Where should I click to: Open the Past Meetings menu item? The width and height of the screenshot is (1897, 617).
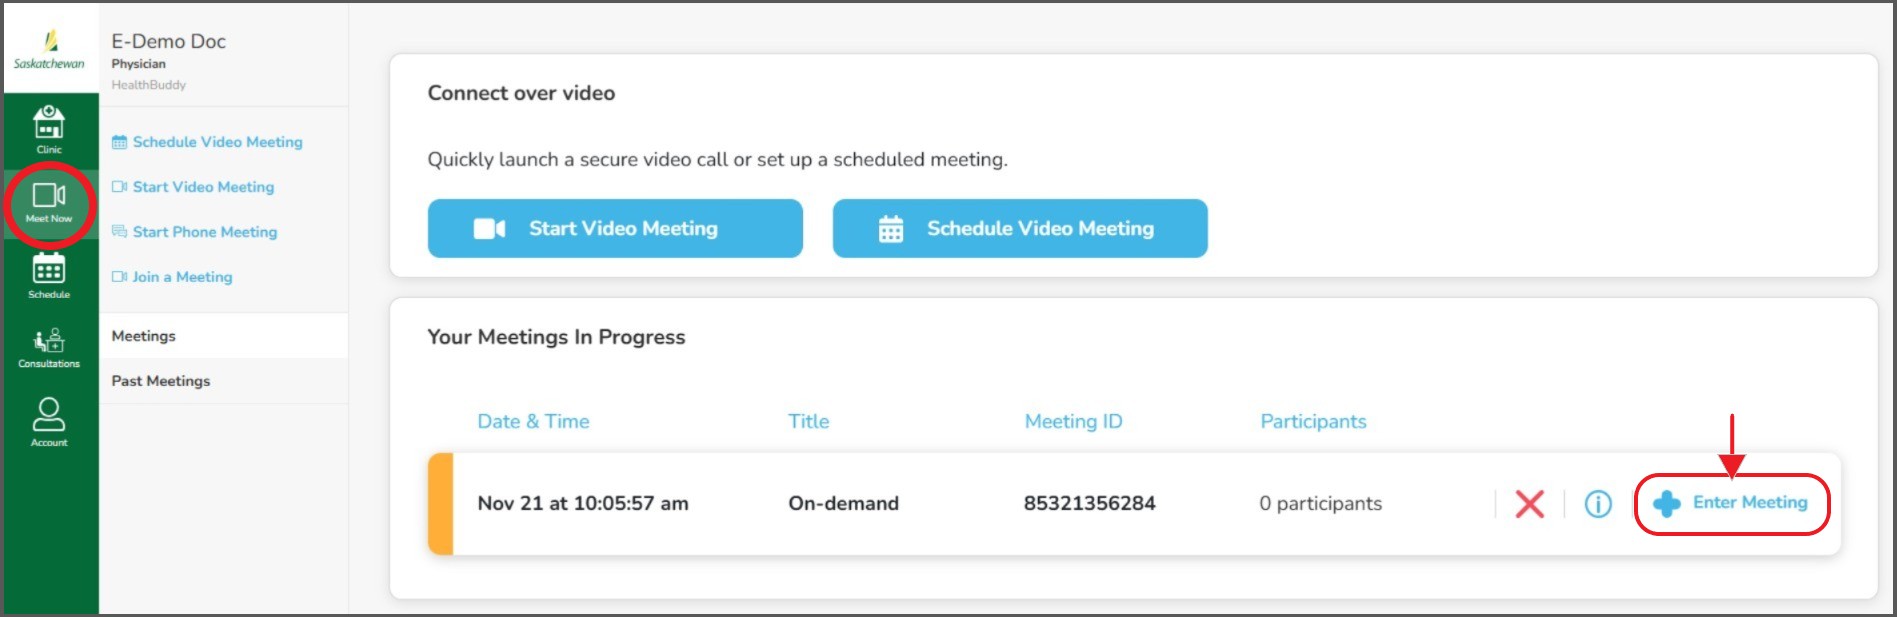161,381
